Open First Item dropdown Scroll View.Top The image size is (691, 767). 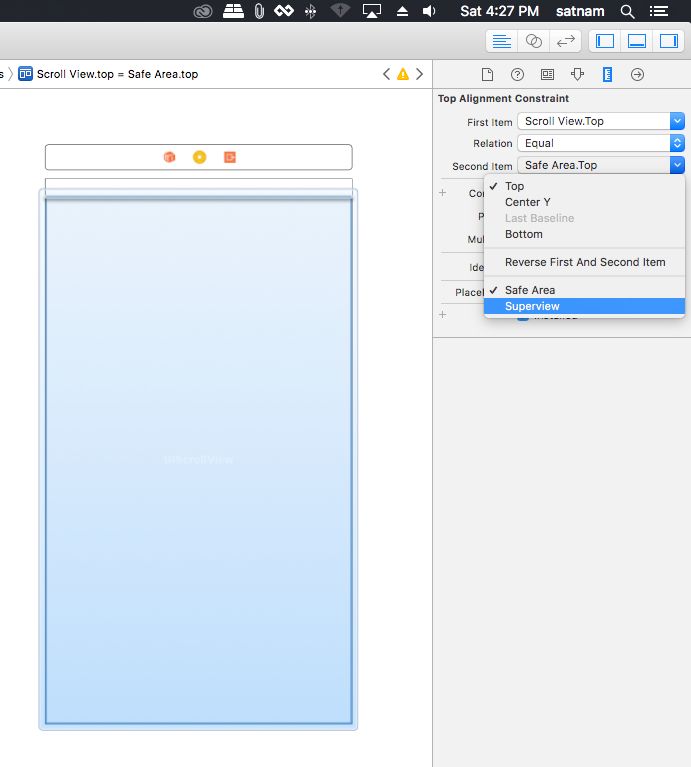tap(601, 121)
